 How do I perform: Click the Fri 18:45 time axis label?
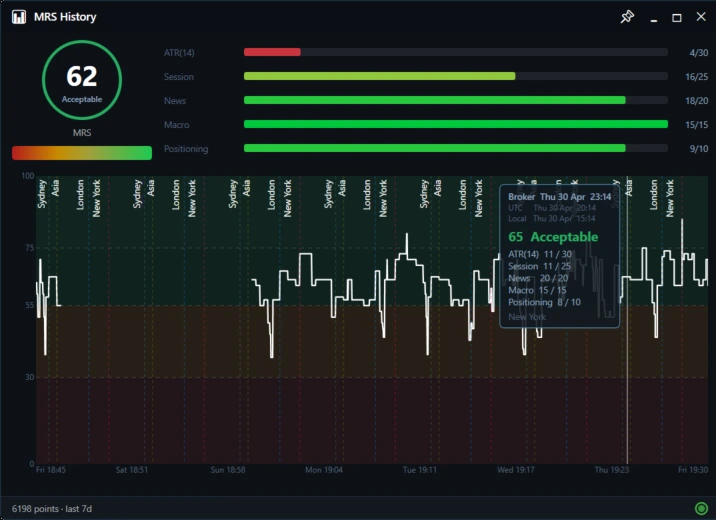click(51, 470)
